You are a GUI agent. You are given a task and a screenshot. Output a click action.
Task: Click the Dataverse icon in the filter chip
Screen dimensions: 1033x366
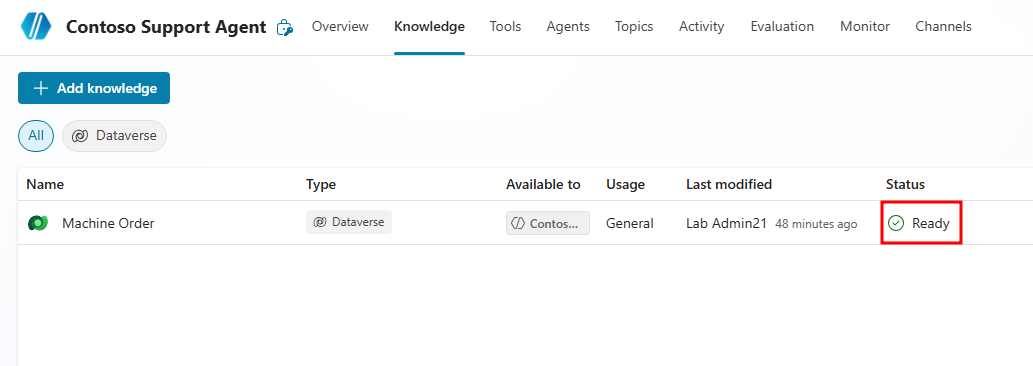click(80, 136)
